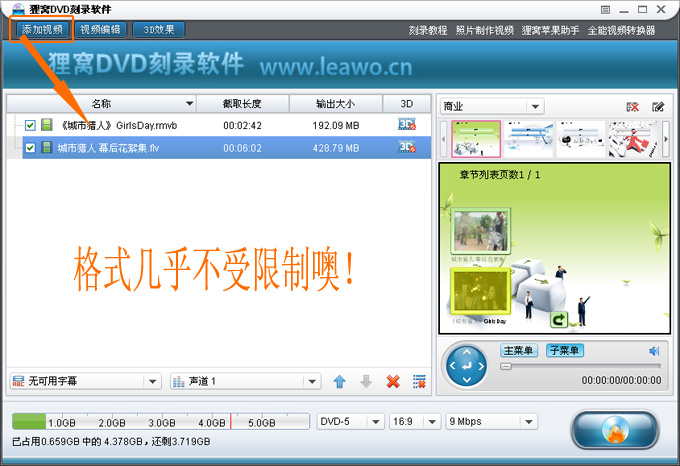This screenshot has width=680, height=466.
Task: Select the red figure menu template thumbnail
Action: point(633,139)
